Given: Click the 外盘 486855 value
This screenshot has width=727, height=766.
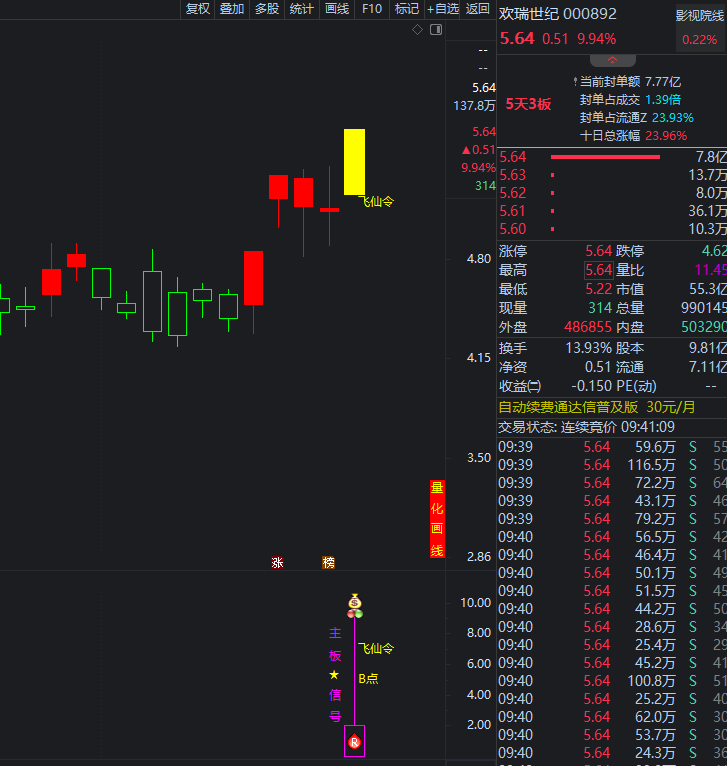Looking at the screenshot, I should [x=588, y=327].
